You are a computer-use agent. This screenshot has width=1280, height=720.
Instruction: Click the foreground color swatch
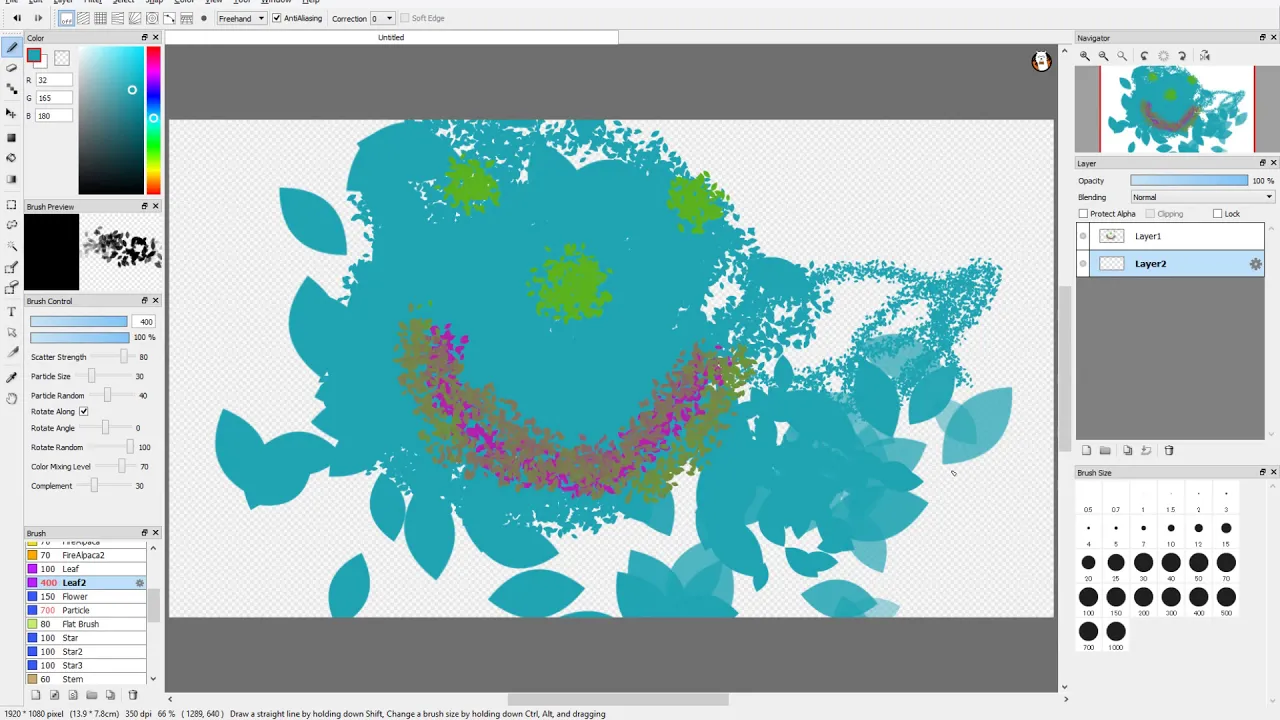34,55
